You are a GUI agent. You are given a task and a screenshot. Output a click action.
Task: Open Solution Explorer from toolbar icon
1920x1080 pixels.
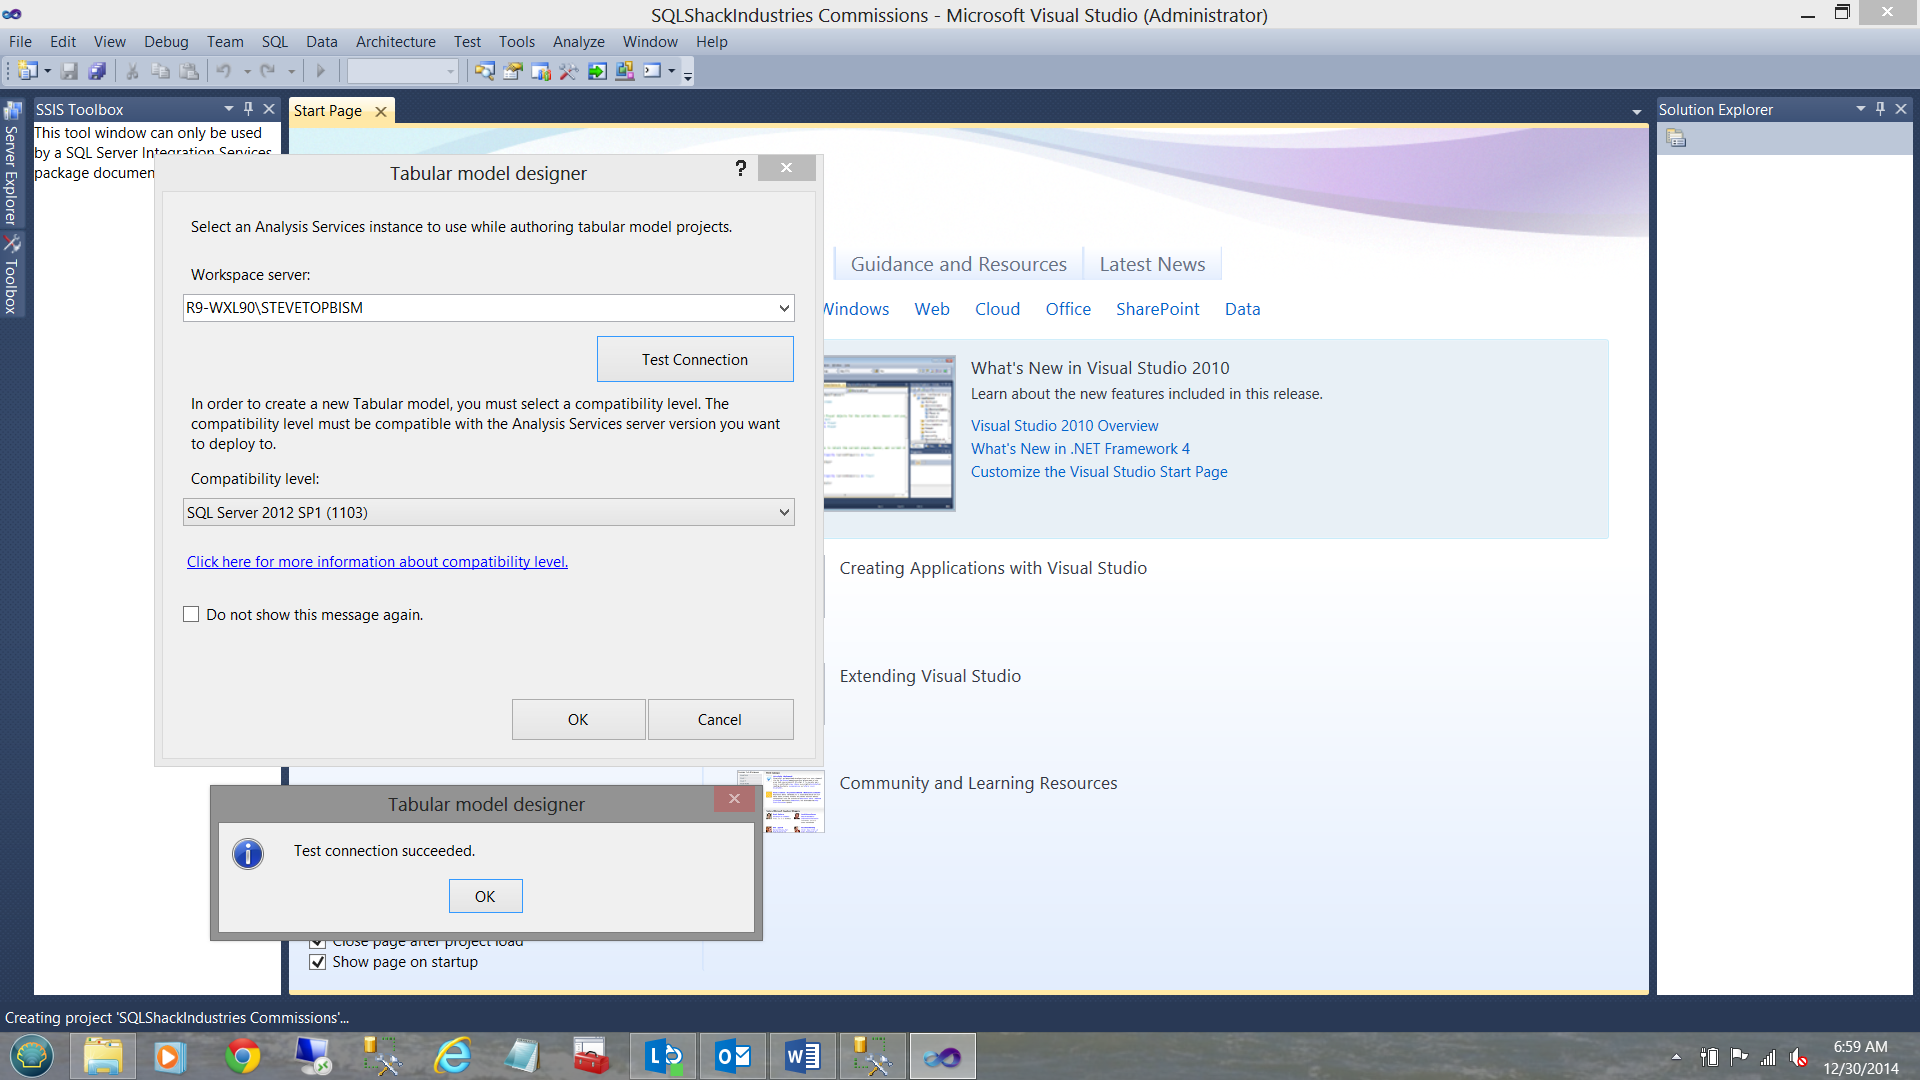(x=485, y=71)
